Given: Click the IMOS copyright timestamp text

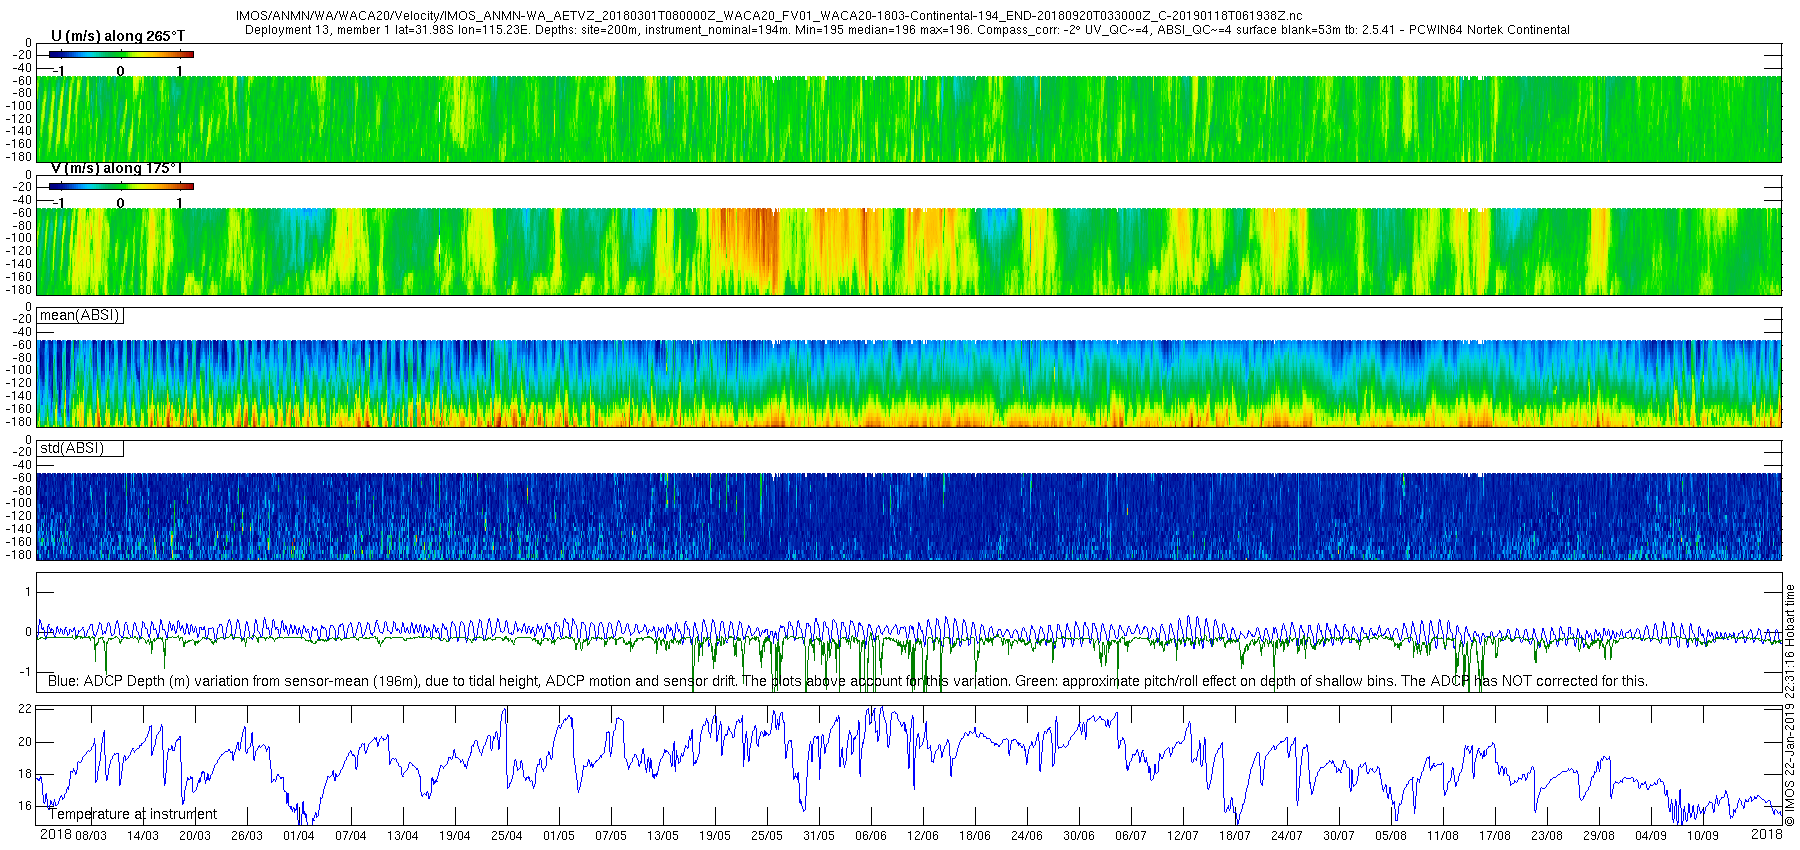Looking at the screenshot, I should click(1790, 705).
